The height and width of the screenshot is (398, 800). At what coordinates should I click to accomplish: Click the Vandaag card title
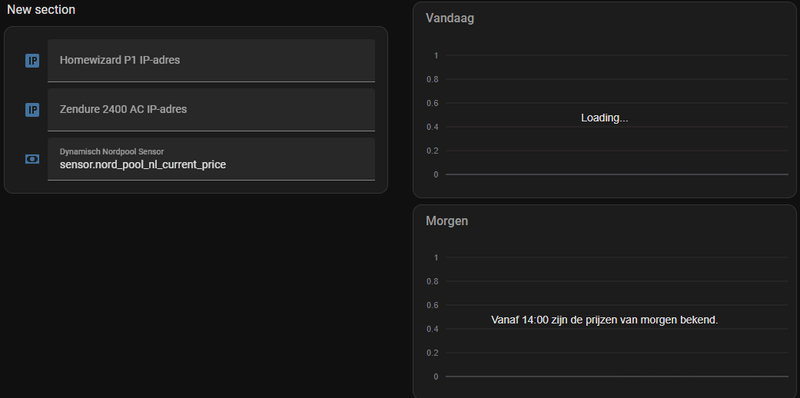coord(449,18)
